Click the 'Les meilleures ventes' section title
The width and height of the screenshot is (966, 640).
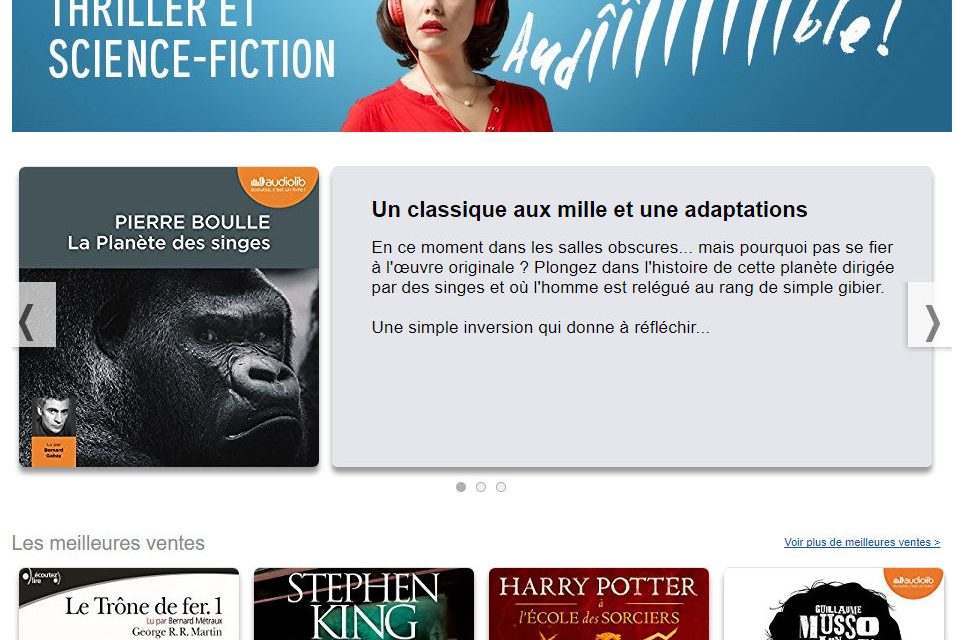(x=108, y=543)
